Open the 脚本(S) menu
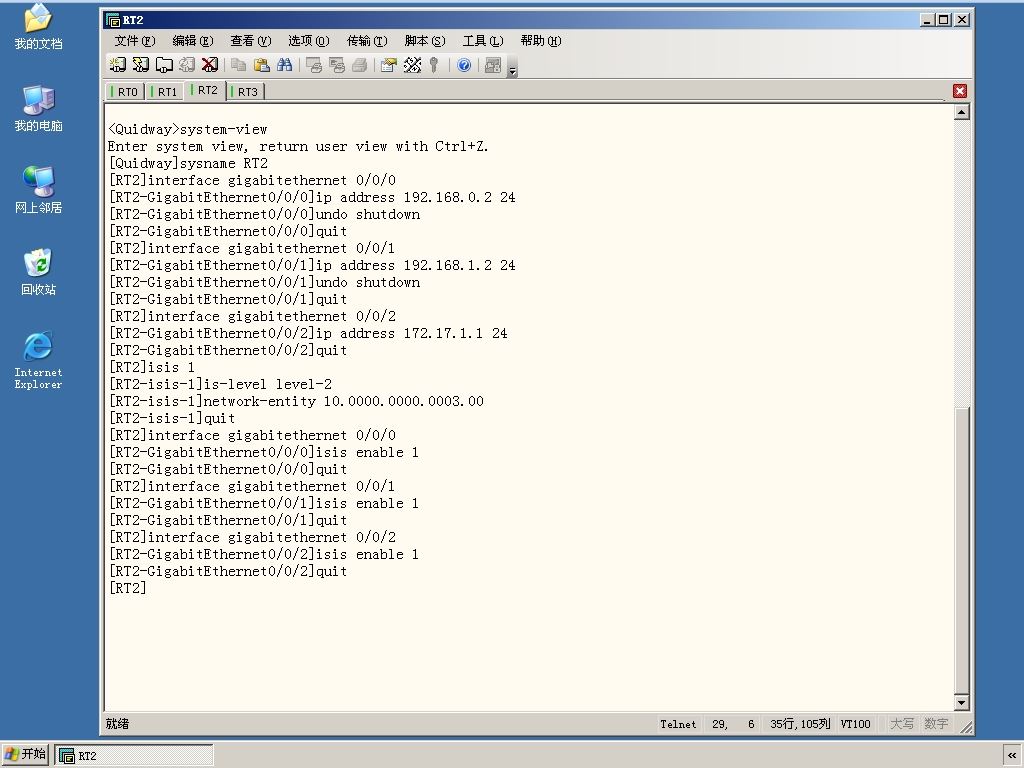The width and height of the screenshot is (1024, 768). click(425, 41)
